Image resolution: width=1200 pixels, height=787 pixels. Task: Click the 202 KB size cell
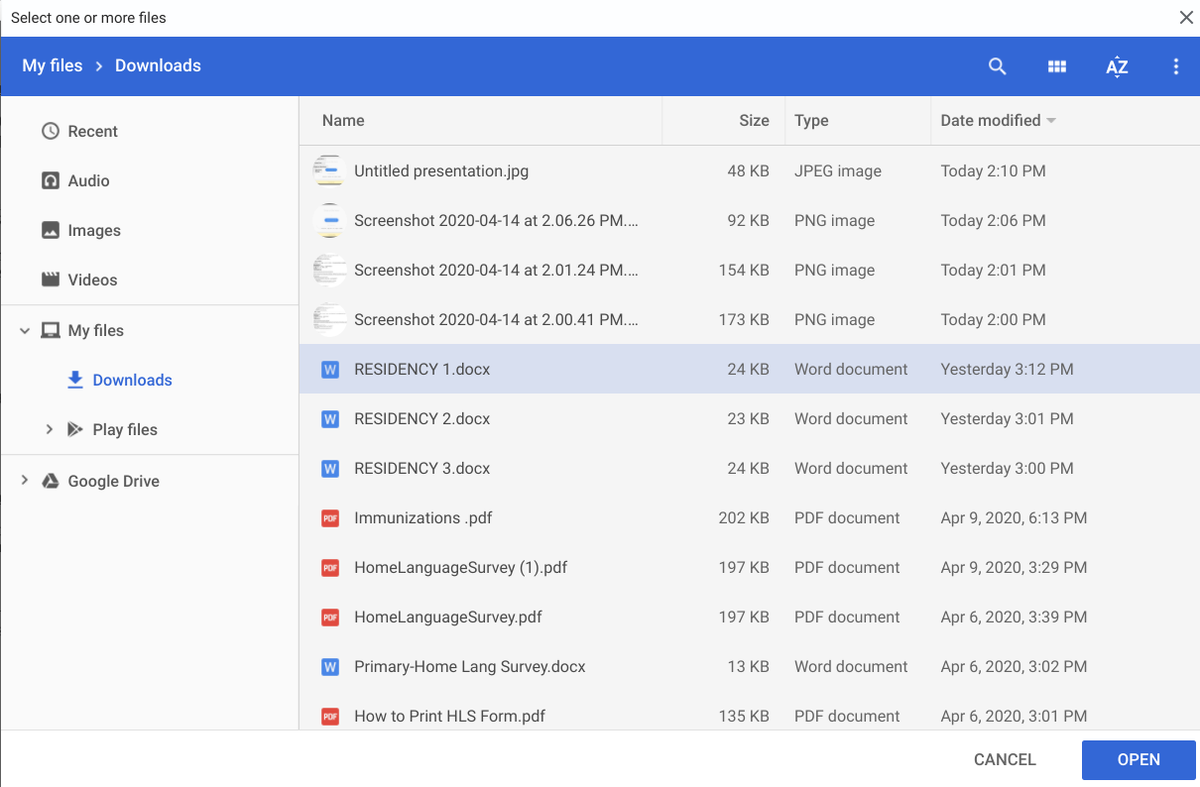point(744,518)
